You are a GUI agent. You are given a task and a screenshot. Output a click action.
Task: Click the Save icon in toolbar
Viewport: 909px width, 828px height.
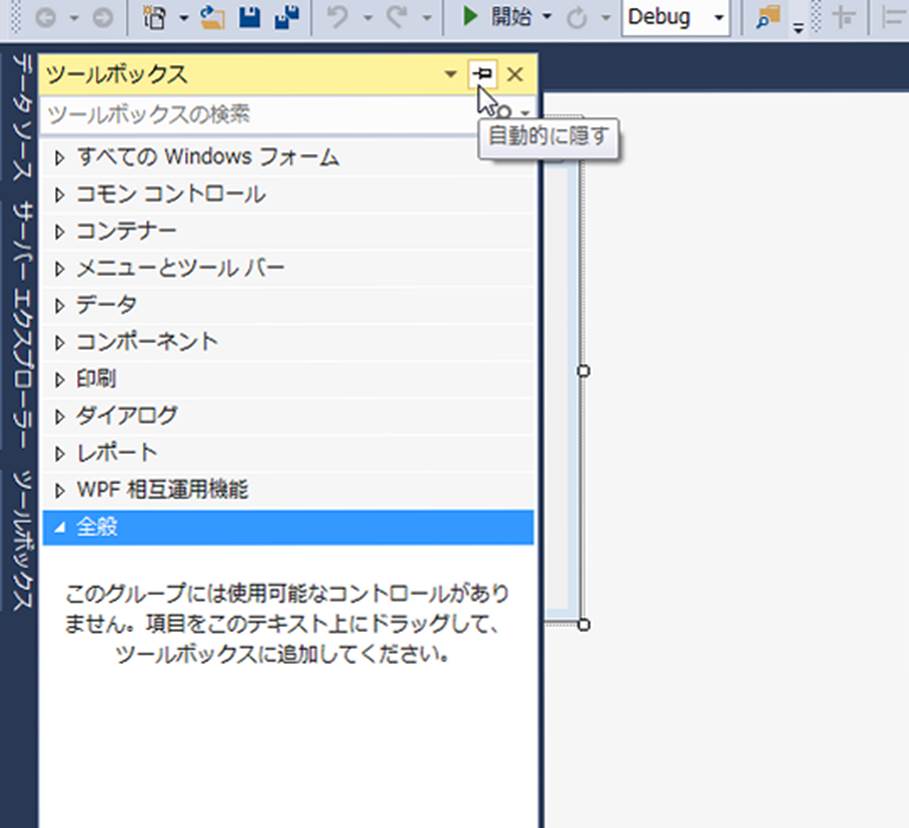coord(248,17)
